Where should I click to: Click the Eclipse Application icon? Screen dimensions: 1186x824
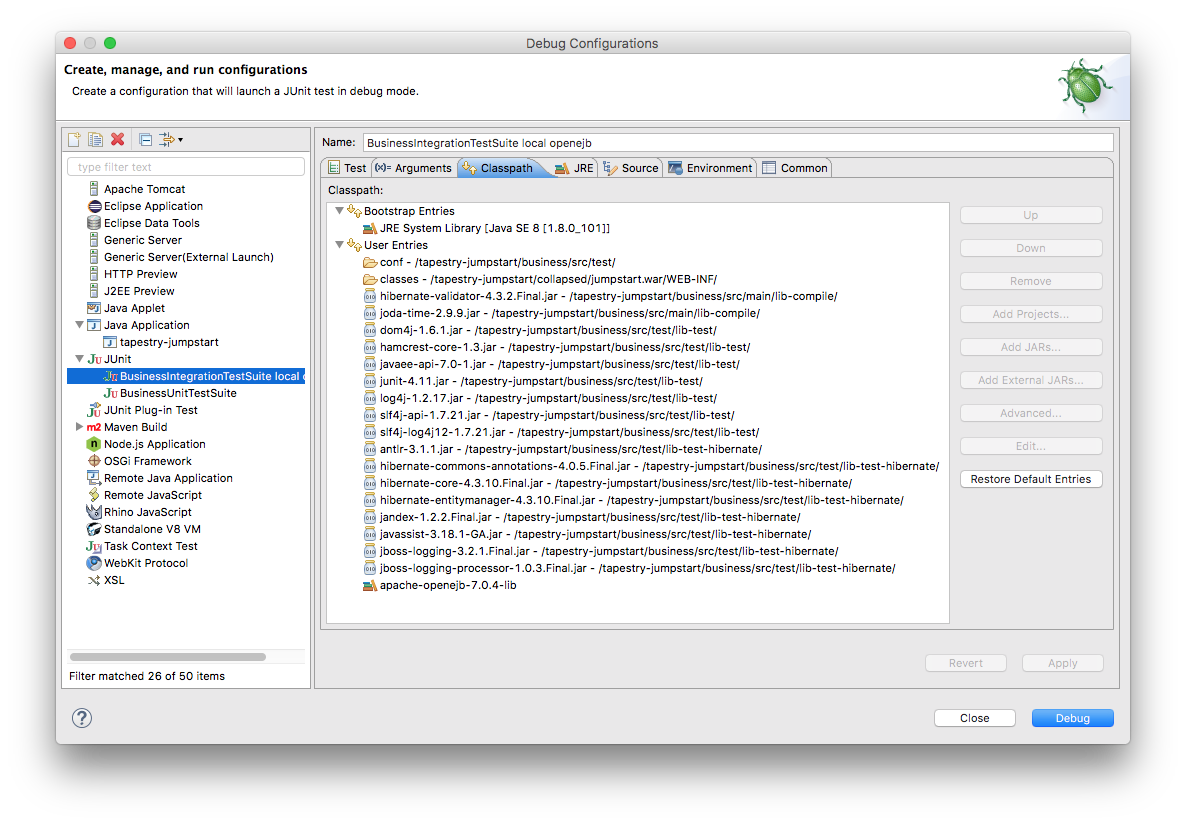click(94, 206)
